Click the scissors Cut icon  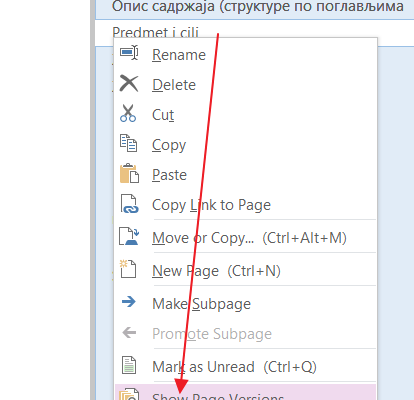point(128,113)
